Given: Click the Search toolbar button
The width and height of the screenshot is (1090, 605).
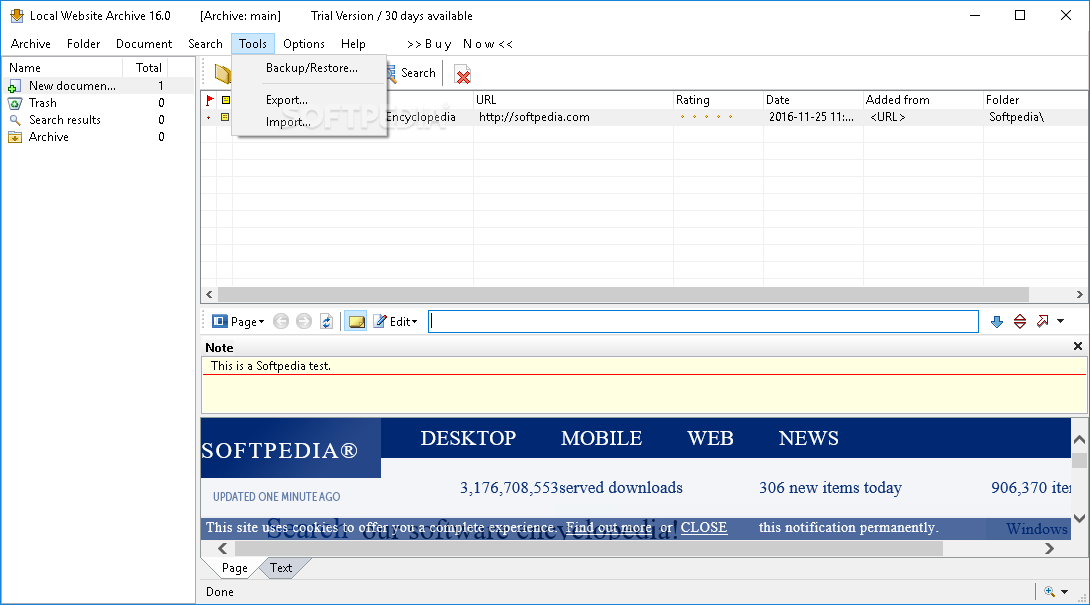Looking at the screenshot, I should tap(412, 73).
